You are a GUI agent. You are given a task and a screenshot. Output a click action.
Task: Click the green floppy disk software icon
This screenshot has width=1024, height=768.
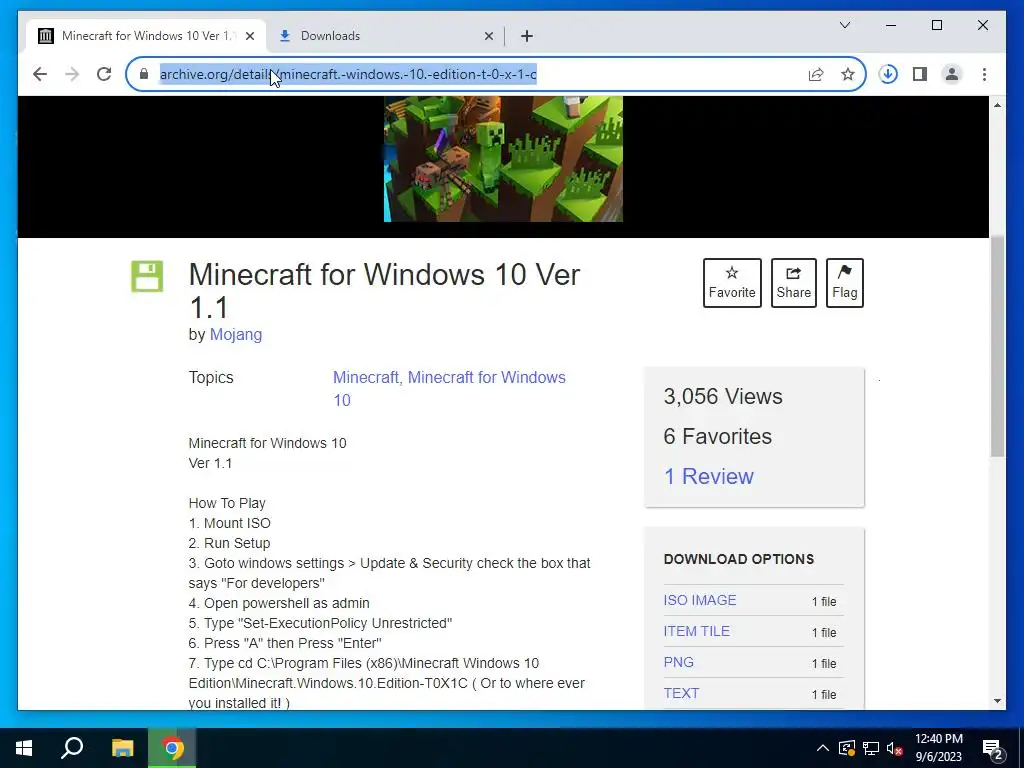[147, 276]
